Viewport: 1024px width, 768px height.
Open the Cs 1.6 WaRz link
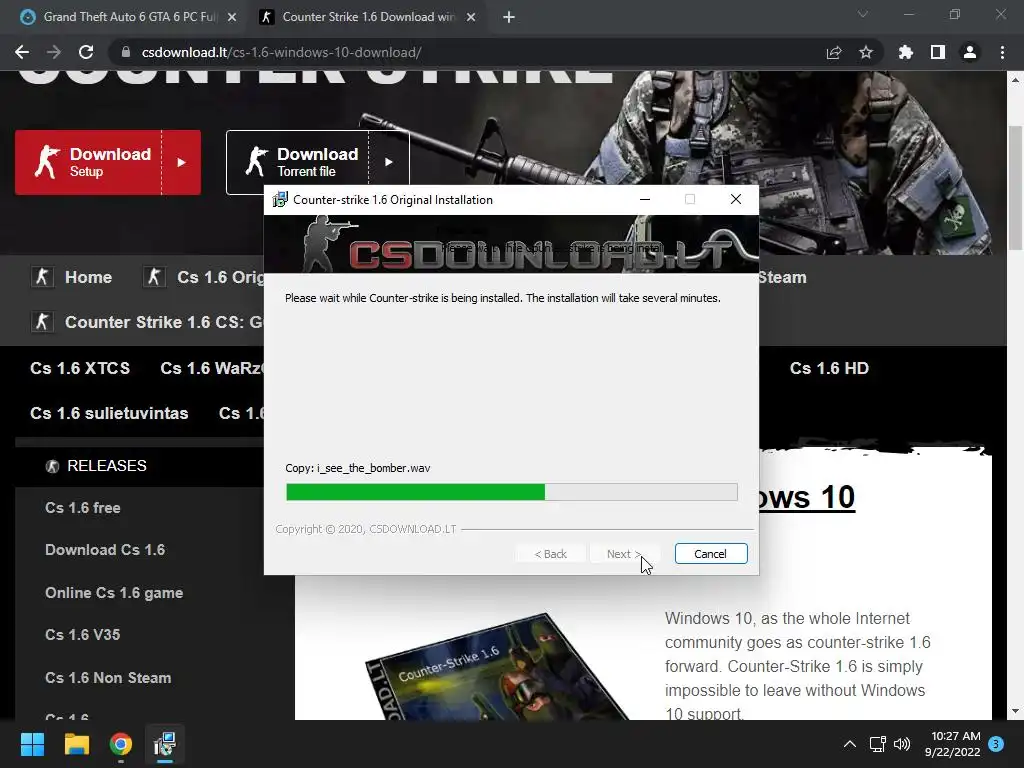coord(212,368)
